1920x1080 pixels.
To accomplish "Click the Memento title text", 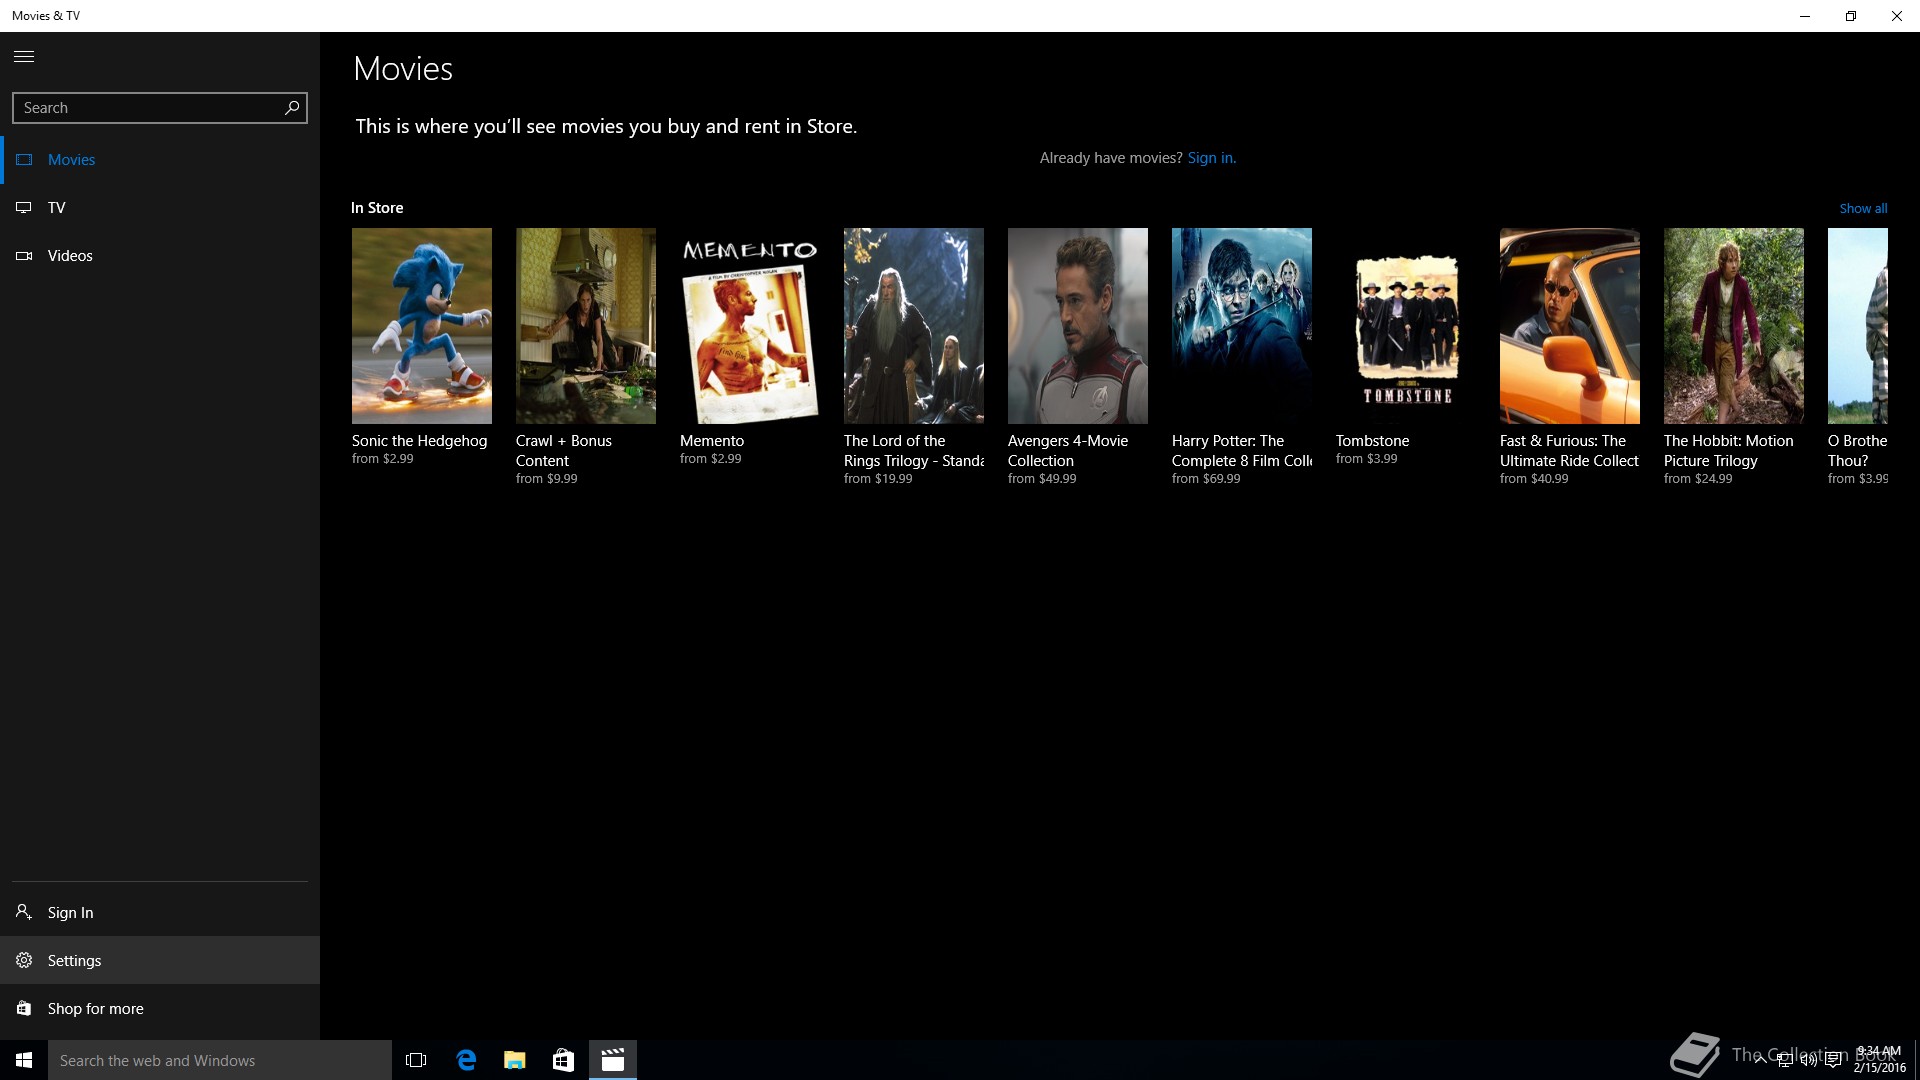I will click(x=712, y=441).
